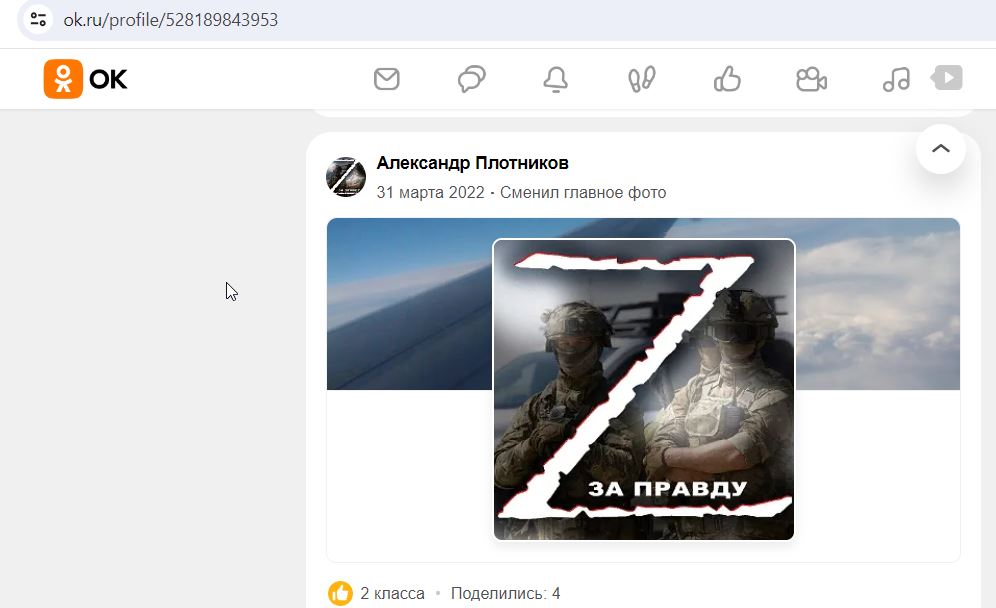Open the video camera icon

[x=811, y=79]
